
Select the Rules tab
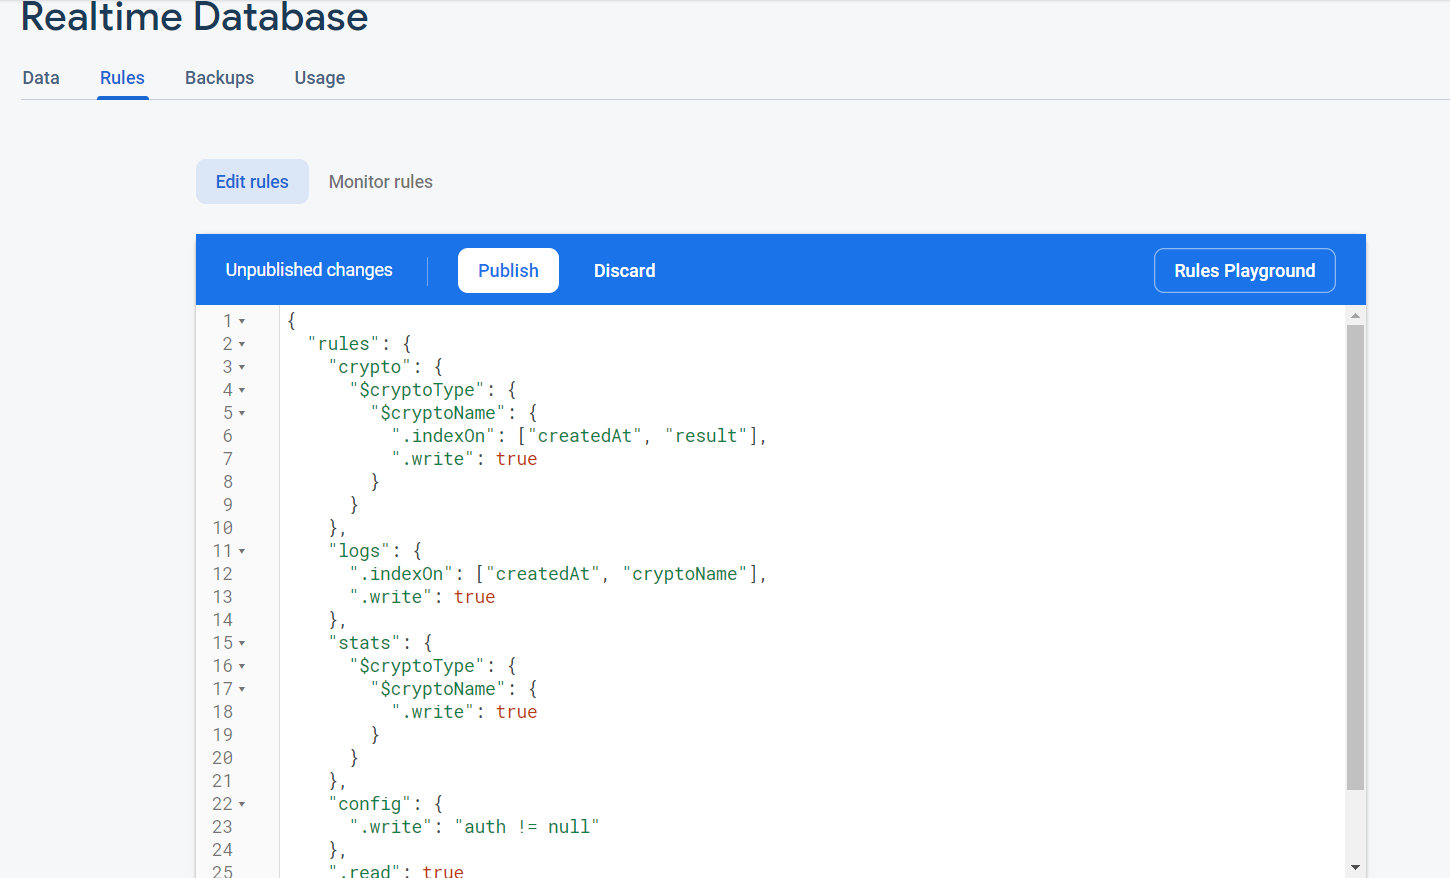pyautogui.click(x=122, y=78)
